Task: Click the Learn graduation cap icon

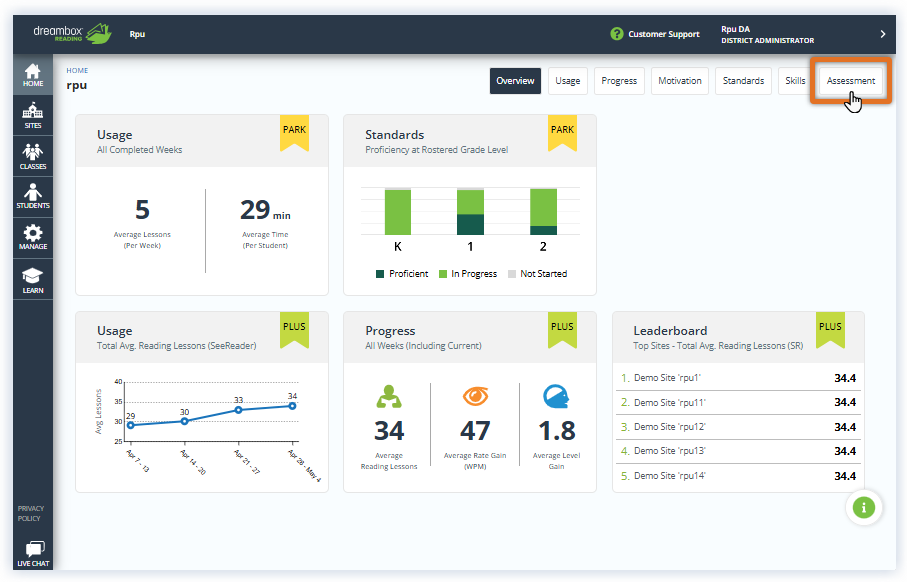Action: click(32, 277)
